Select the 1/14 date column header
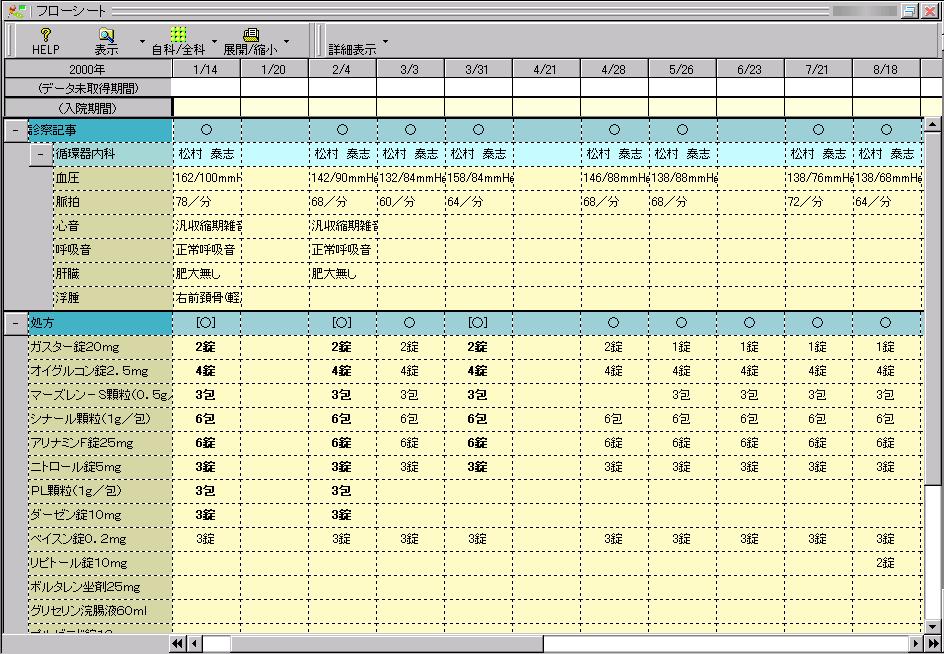 206,68
